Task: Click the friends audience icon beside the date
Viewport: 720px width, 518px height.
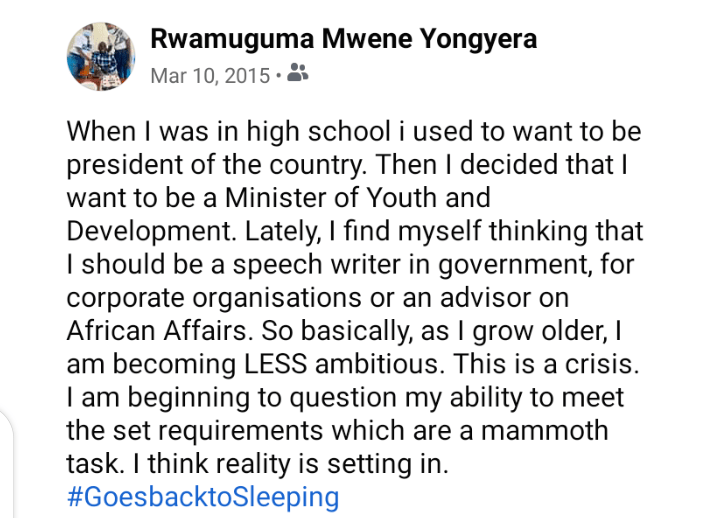Action: (x=297, y=73)
